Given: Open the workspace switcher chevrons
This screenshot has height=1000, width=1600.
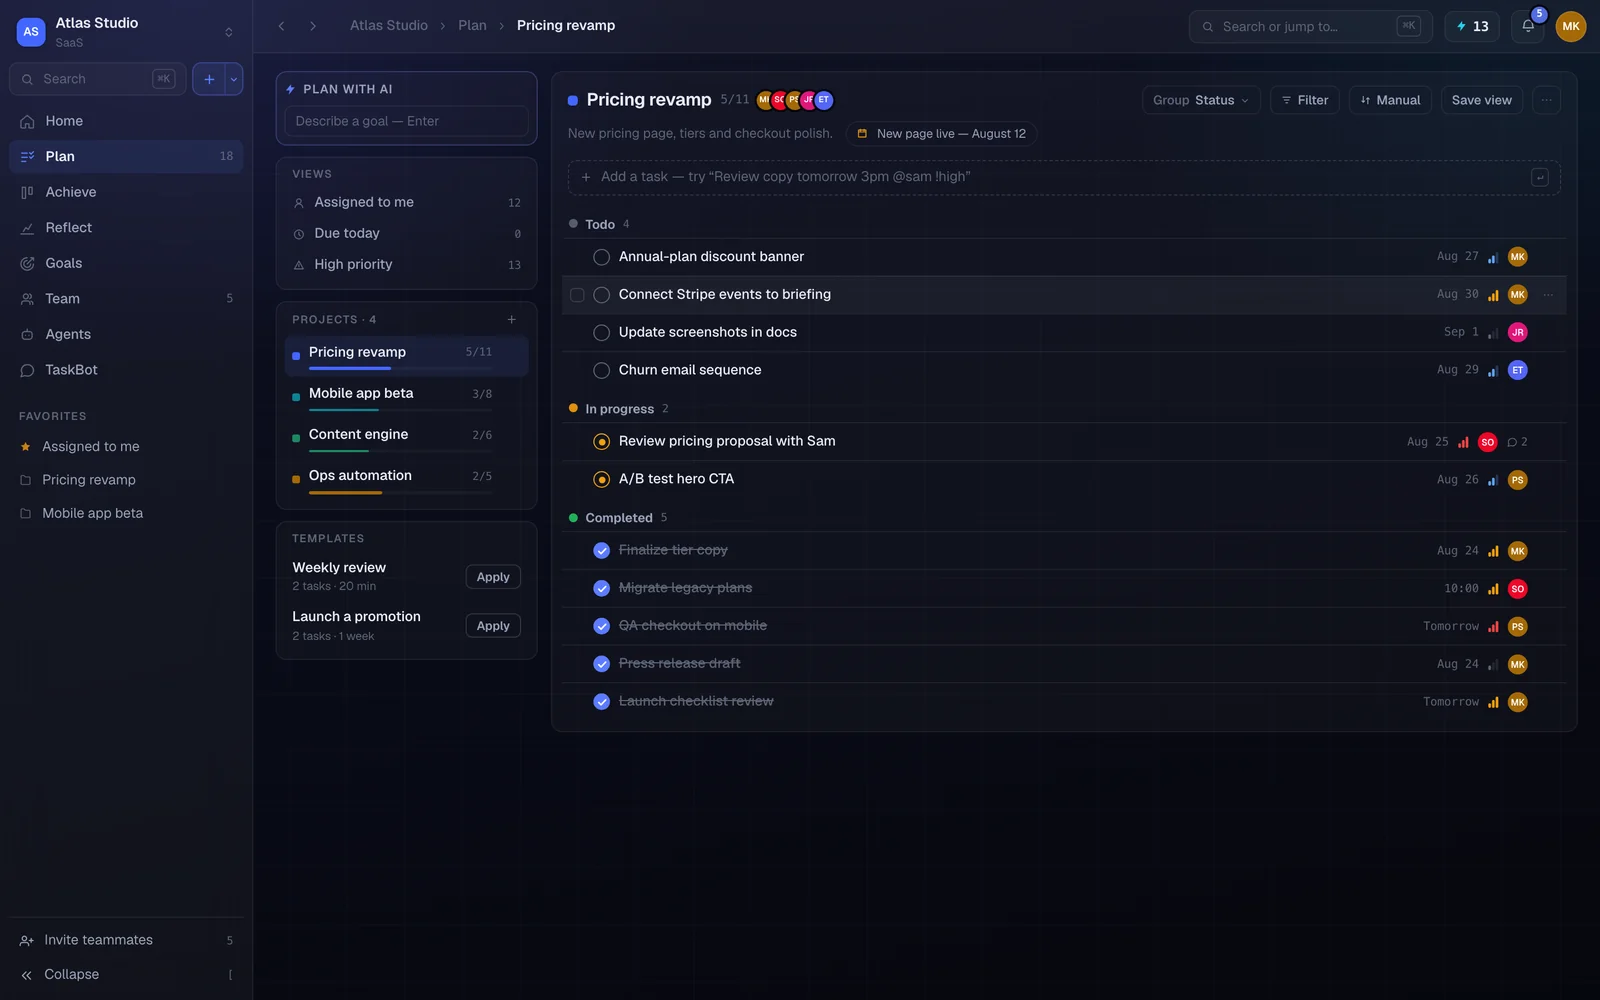Looking at the screenshot, I should tap(229, 32).
